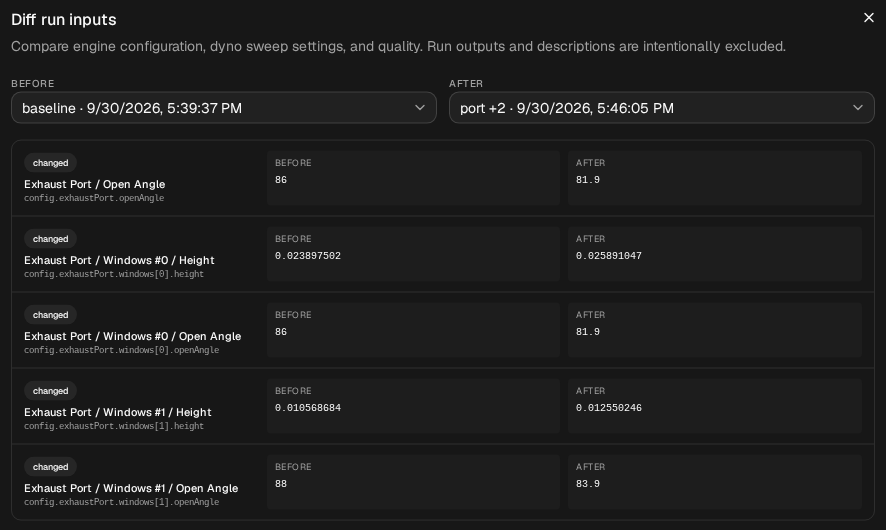
Task: Click the changed badge for Windows #1 / Open Angle
Action: click(x=50, y=467)
